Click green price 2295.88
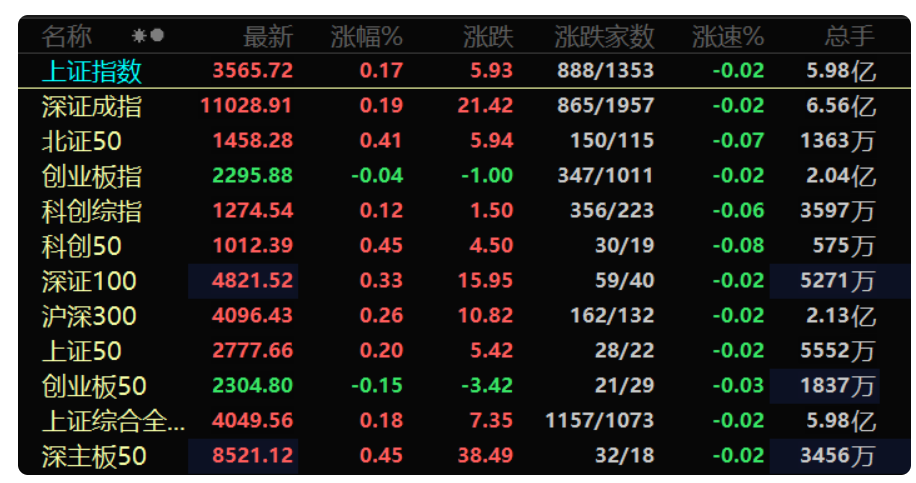The height and width of the screenshot is (483, 916). tap(252, 176)
